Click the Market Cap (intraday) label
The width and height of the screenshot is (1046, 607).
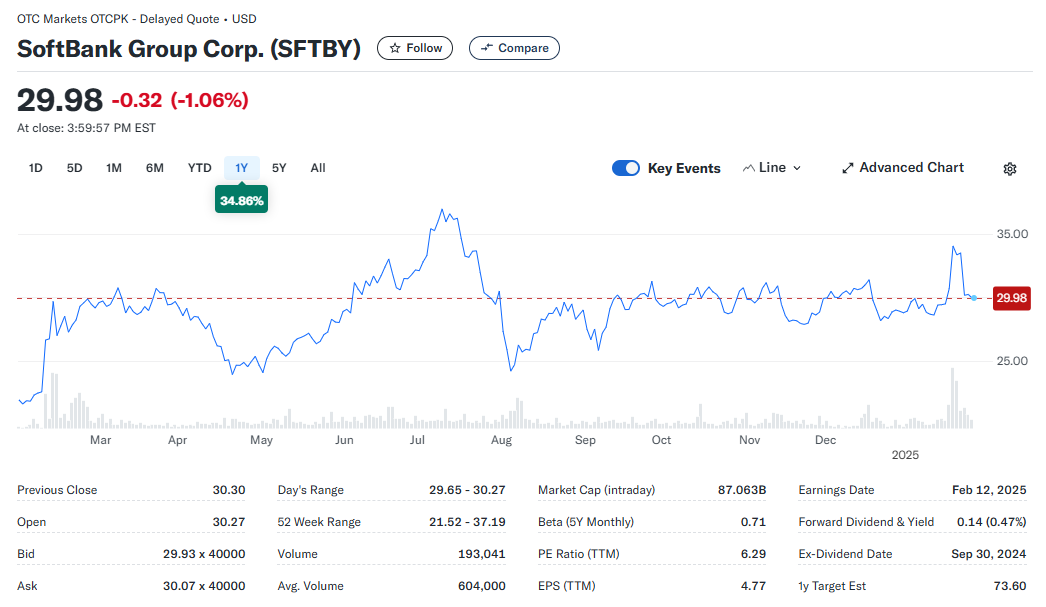point(596,490)
